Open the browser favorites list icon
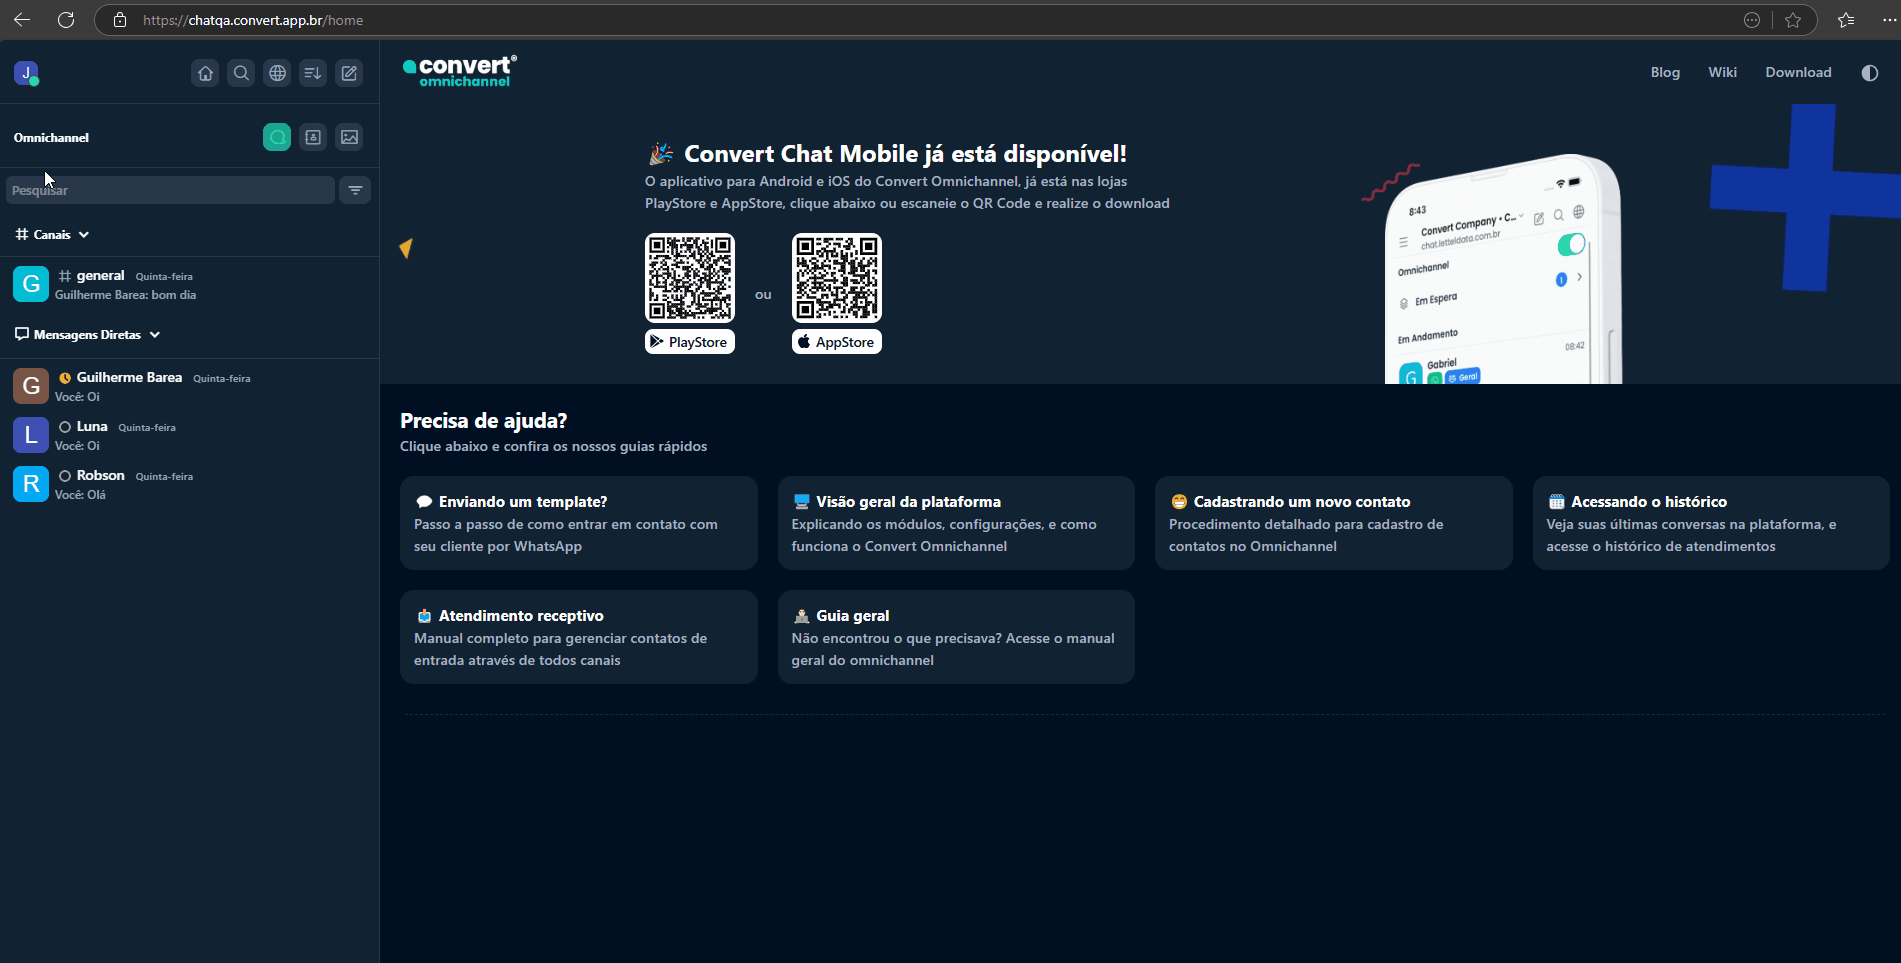 click(x=1846, y=20)
